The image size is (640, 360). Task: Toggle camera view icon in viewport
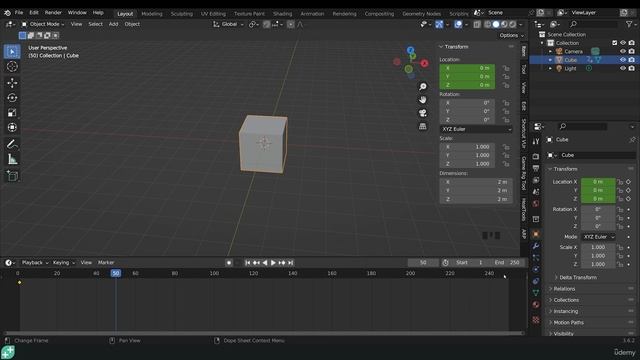click(423, 113)
